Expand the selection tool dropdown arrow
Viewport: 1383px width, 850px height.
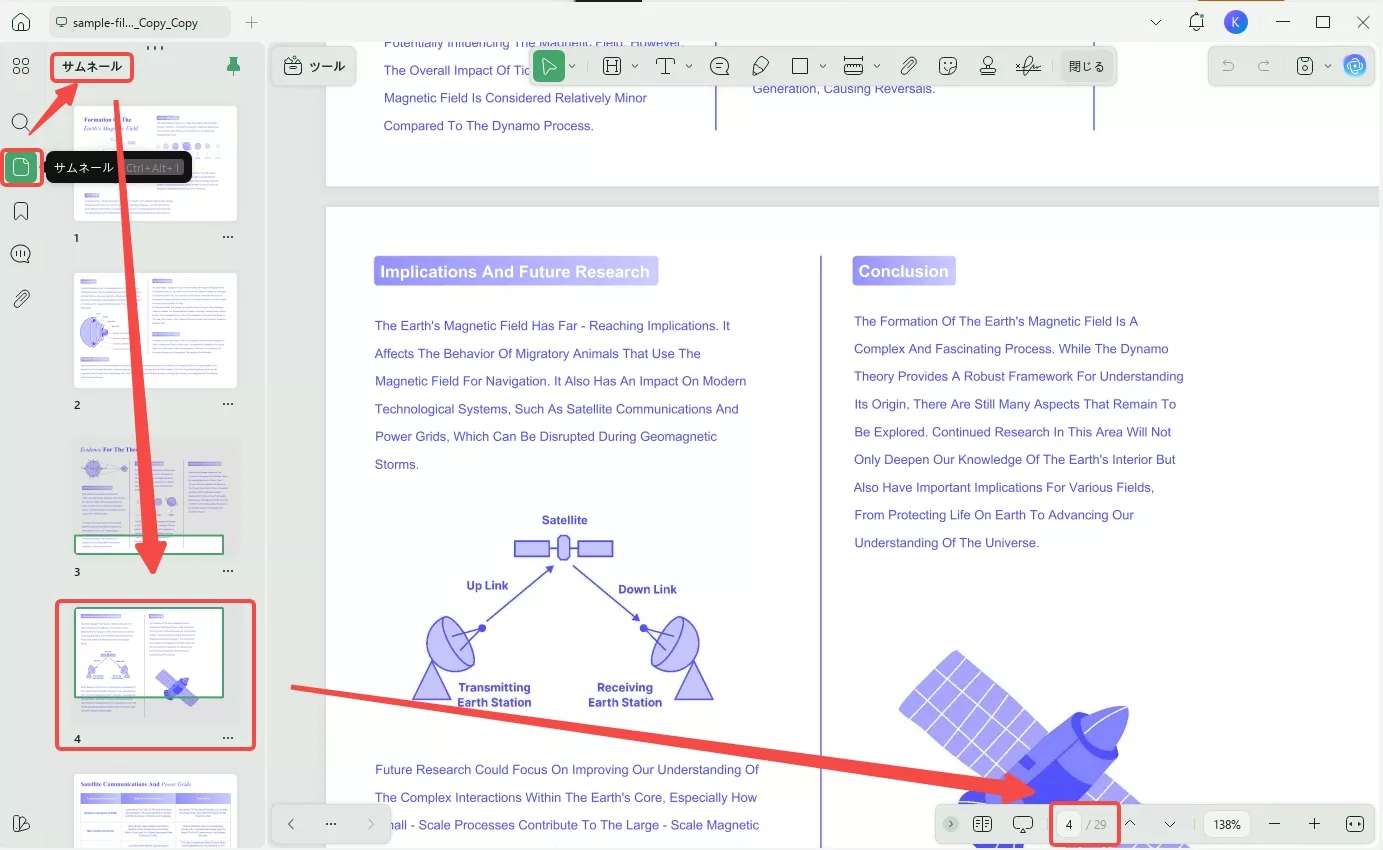coord(572,66)
